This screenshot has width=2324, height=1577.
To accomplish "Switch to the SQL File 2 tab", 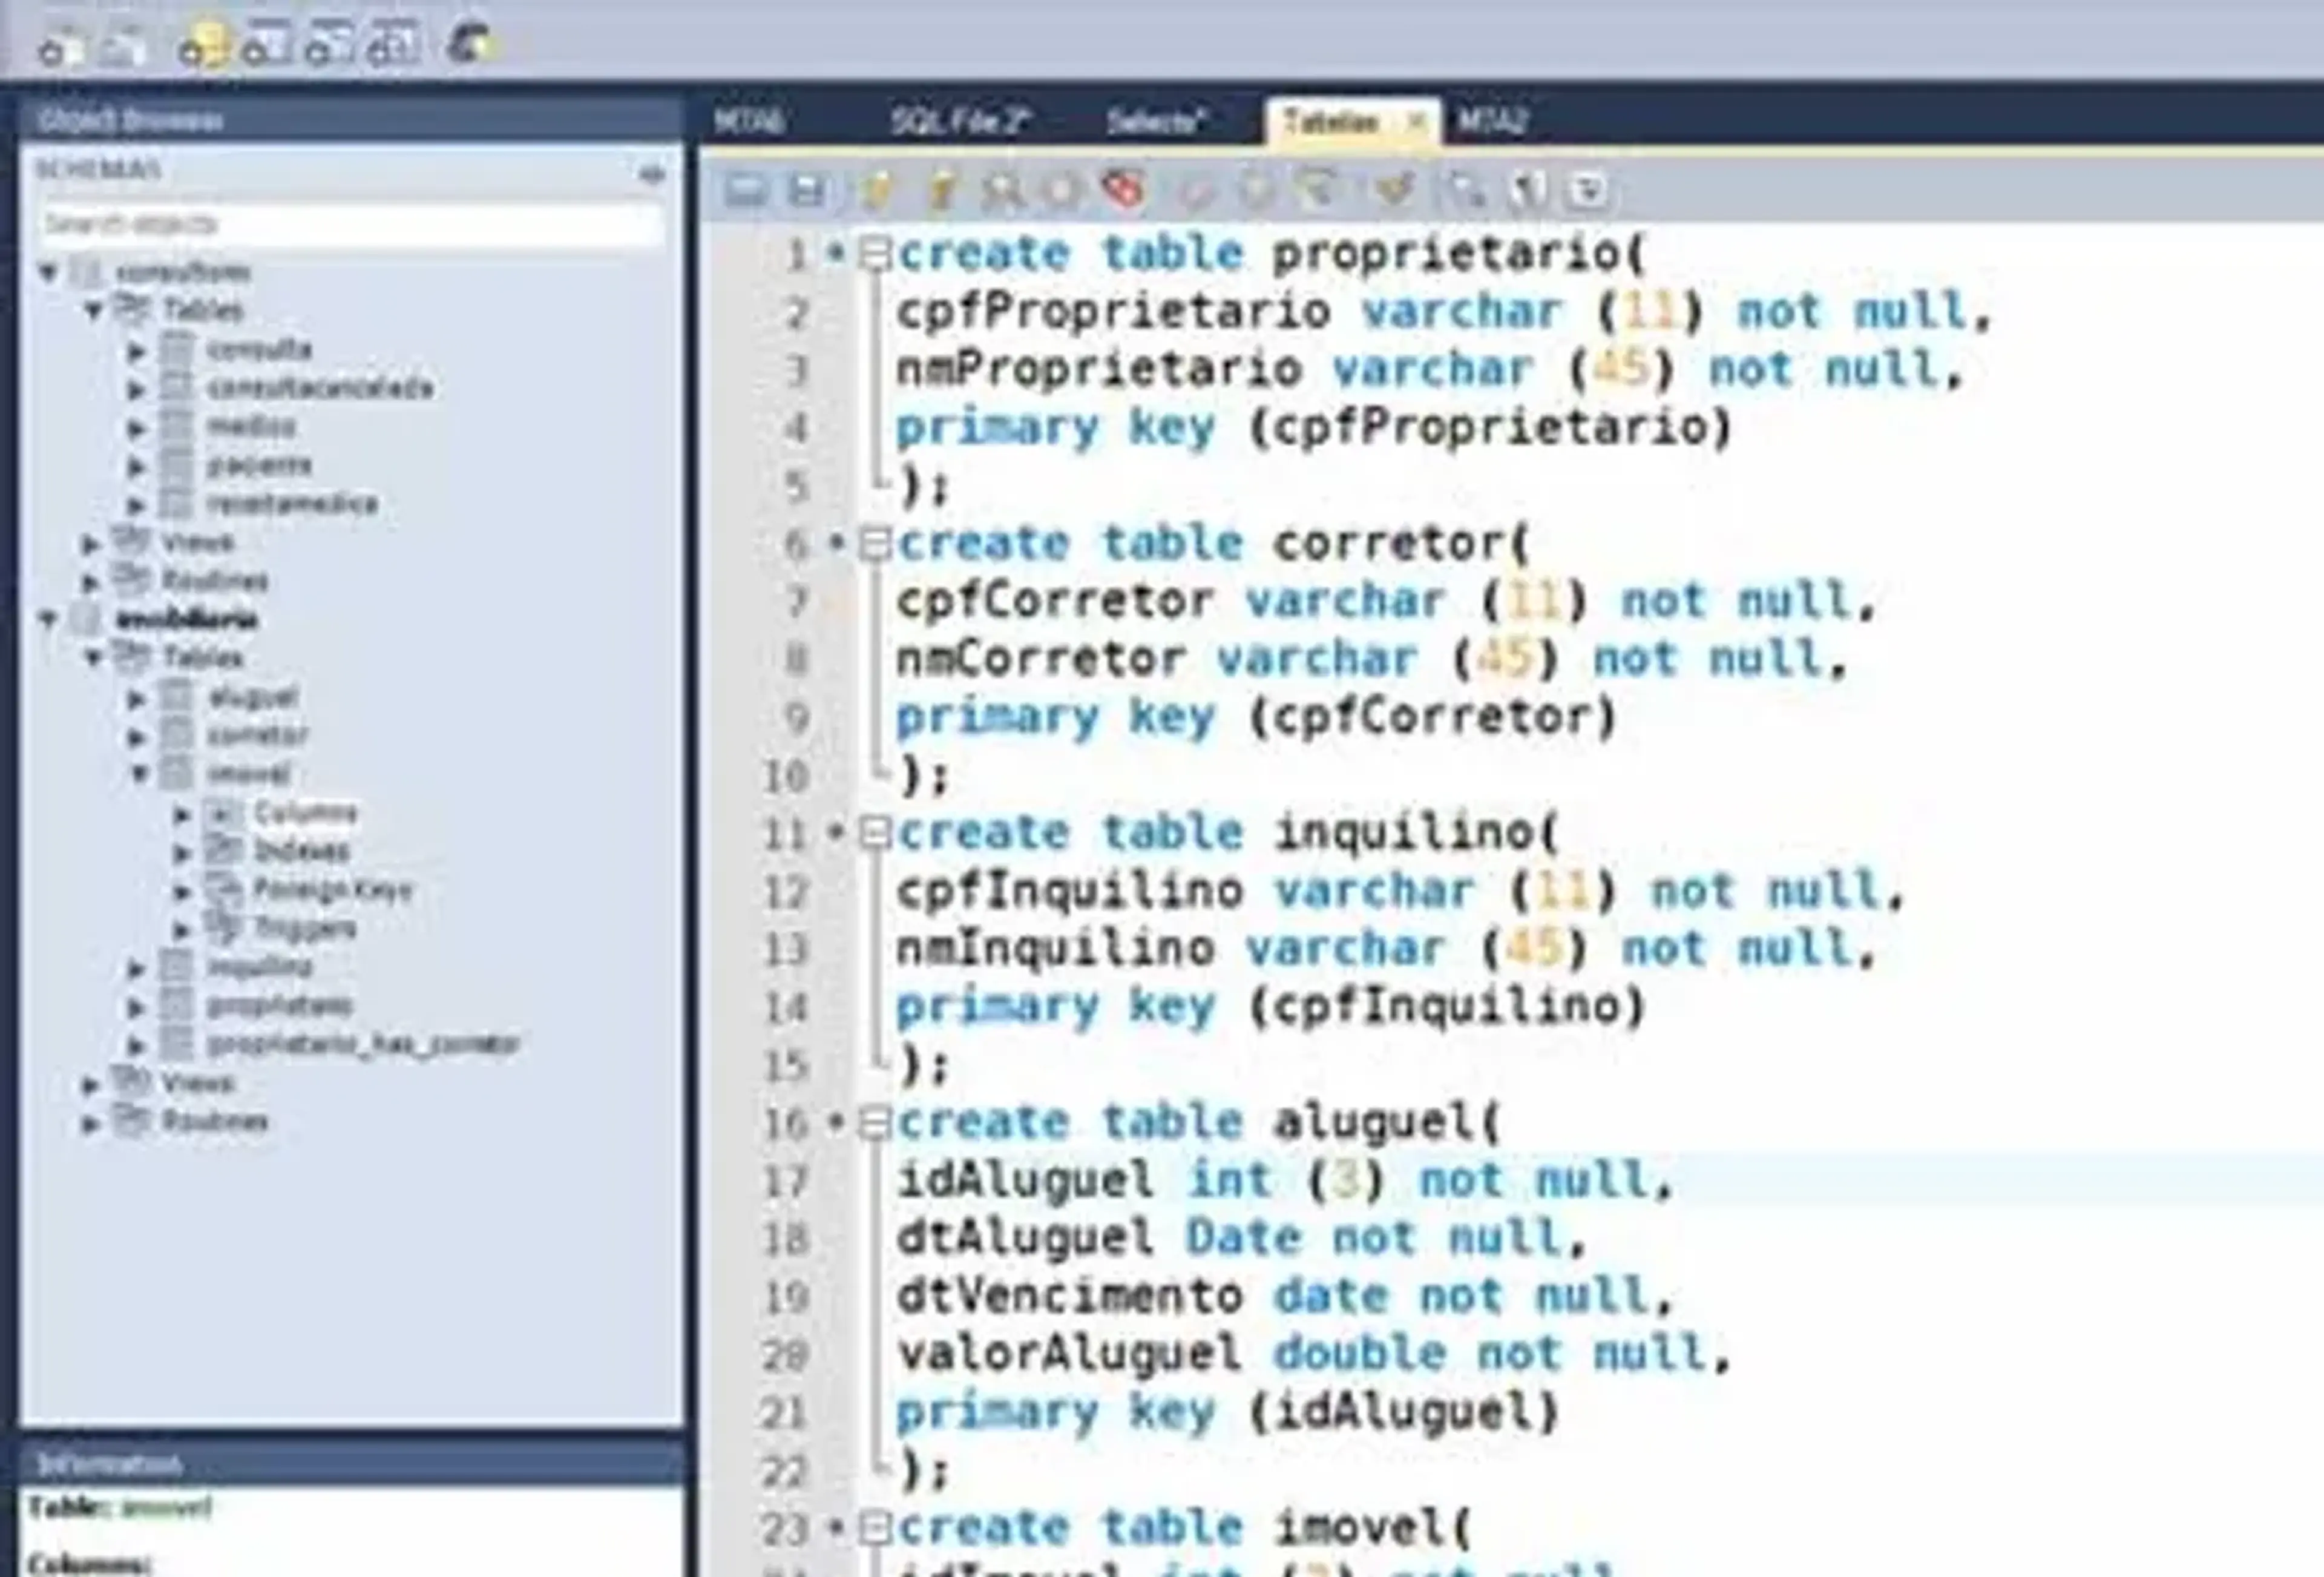I will point(959,122).
